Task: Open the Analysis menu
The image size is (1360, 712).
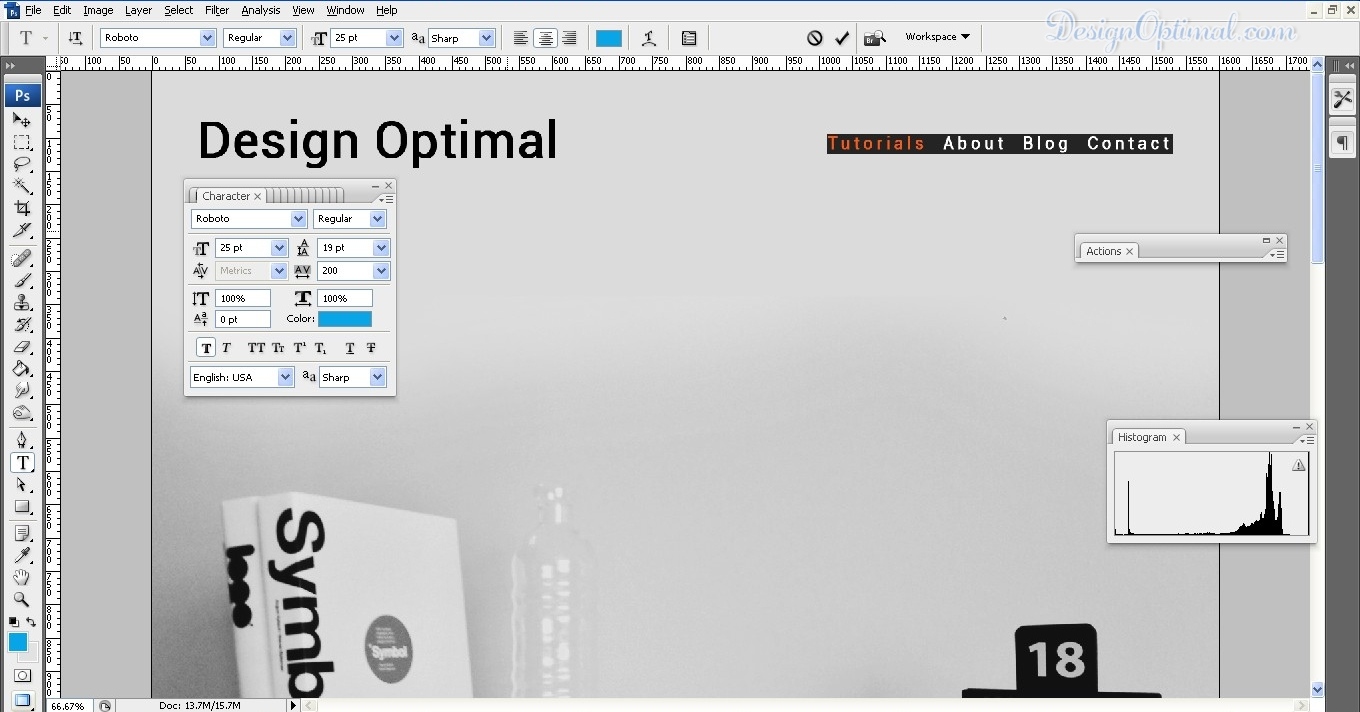Action: coord(261,10)
